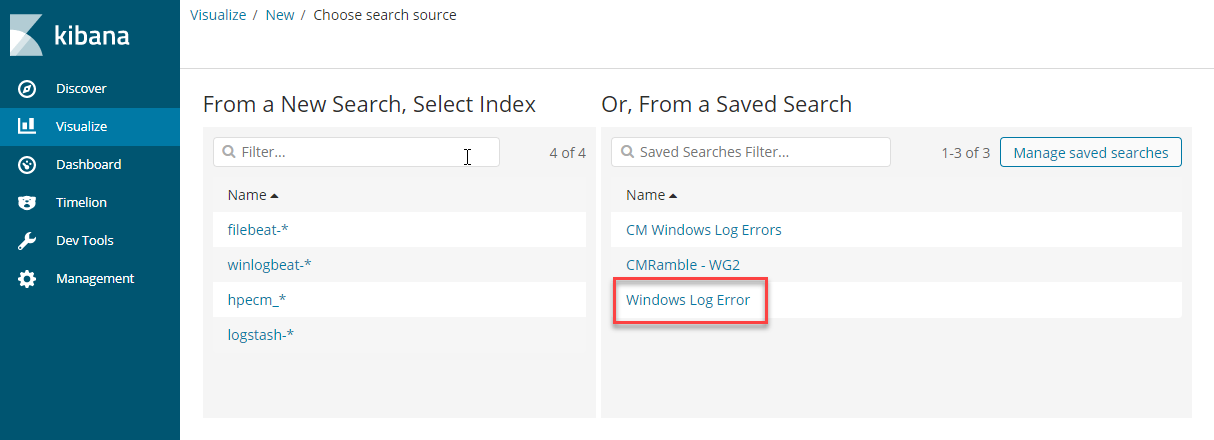Open Timelion in sidebar

[90, 203]
